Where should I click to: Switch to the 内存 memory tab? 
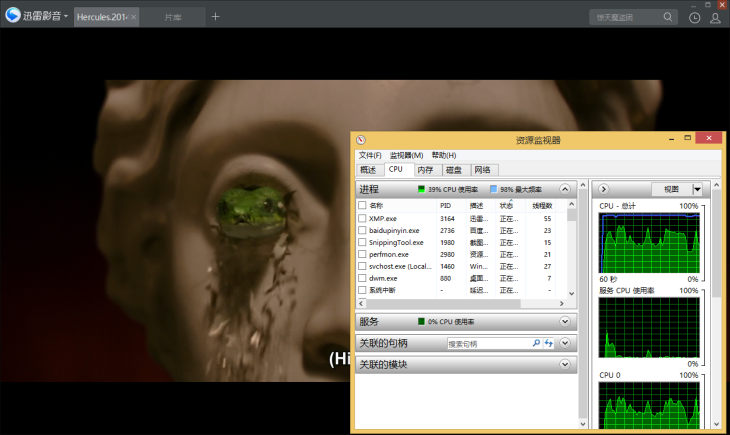pyautogui.click(x=426, y=170)
